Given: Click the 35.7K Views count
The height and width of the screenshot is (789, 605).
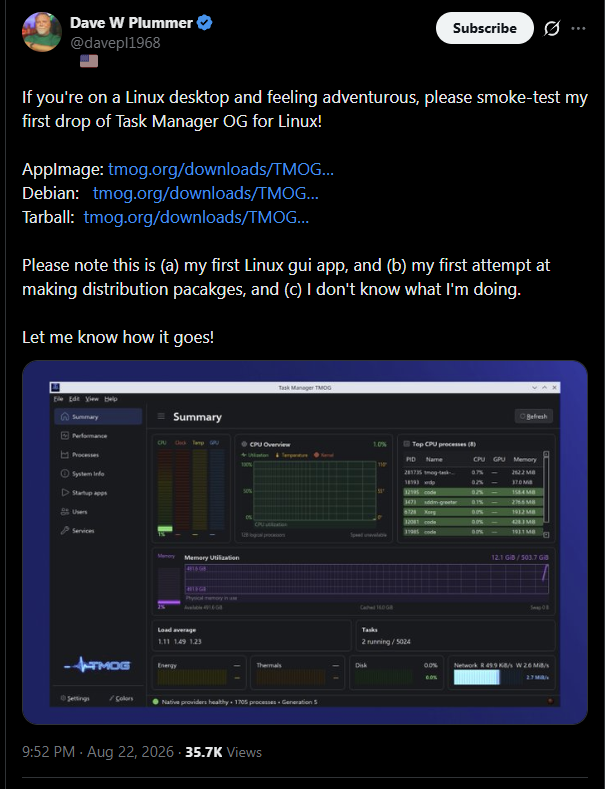Looking at the screenshot, I should [223, 752].
